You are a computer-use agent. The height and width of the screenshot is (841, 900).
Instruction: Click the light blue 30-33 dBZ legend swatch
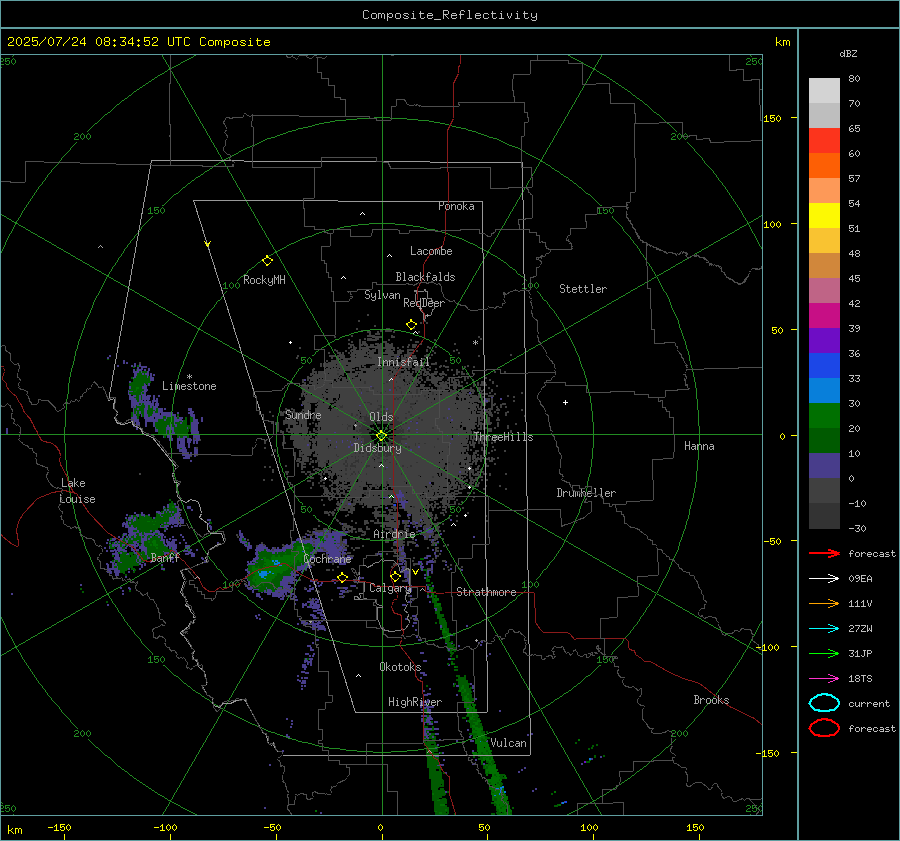click(824, 390)
